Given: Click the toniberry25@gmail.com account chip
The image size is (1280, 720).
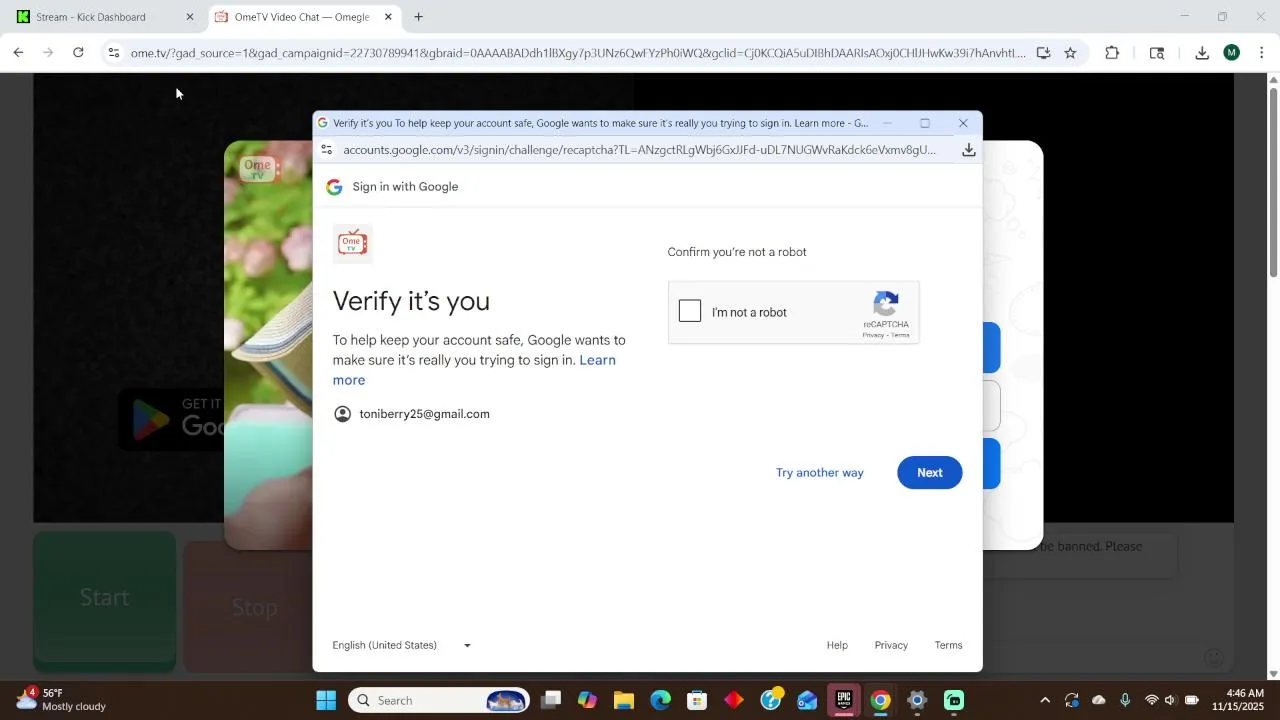Looking at the screenshot, I should [412, 414].
